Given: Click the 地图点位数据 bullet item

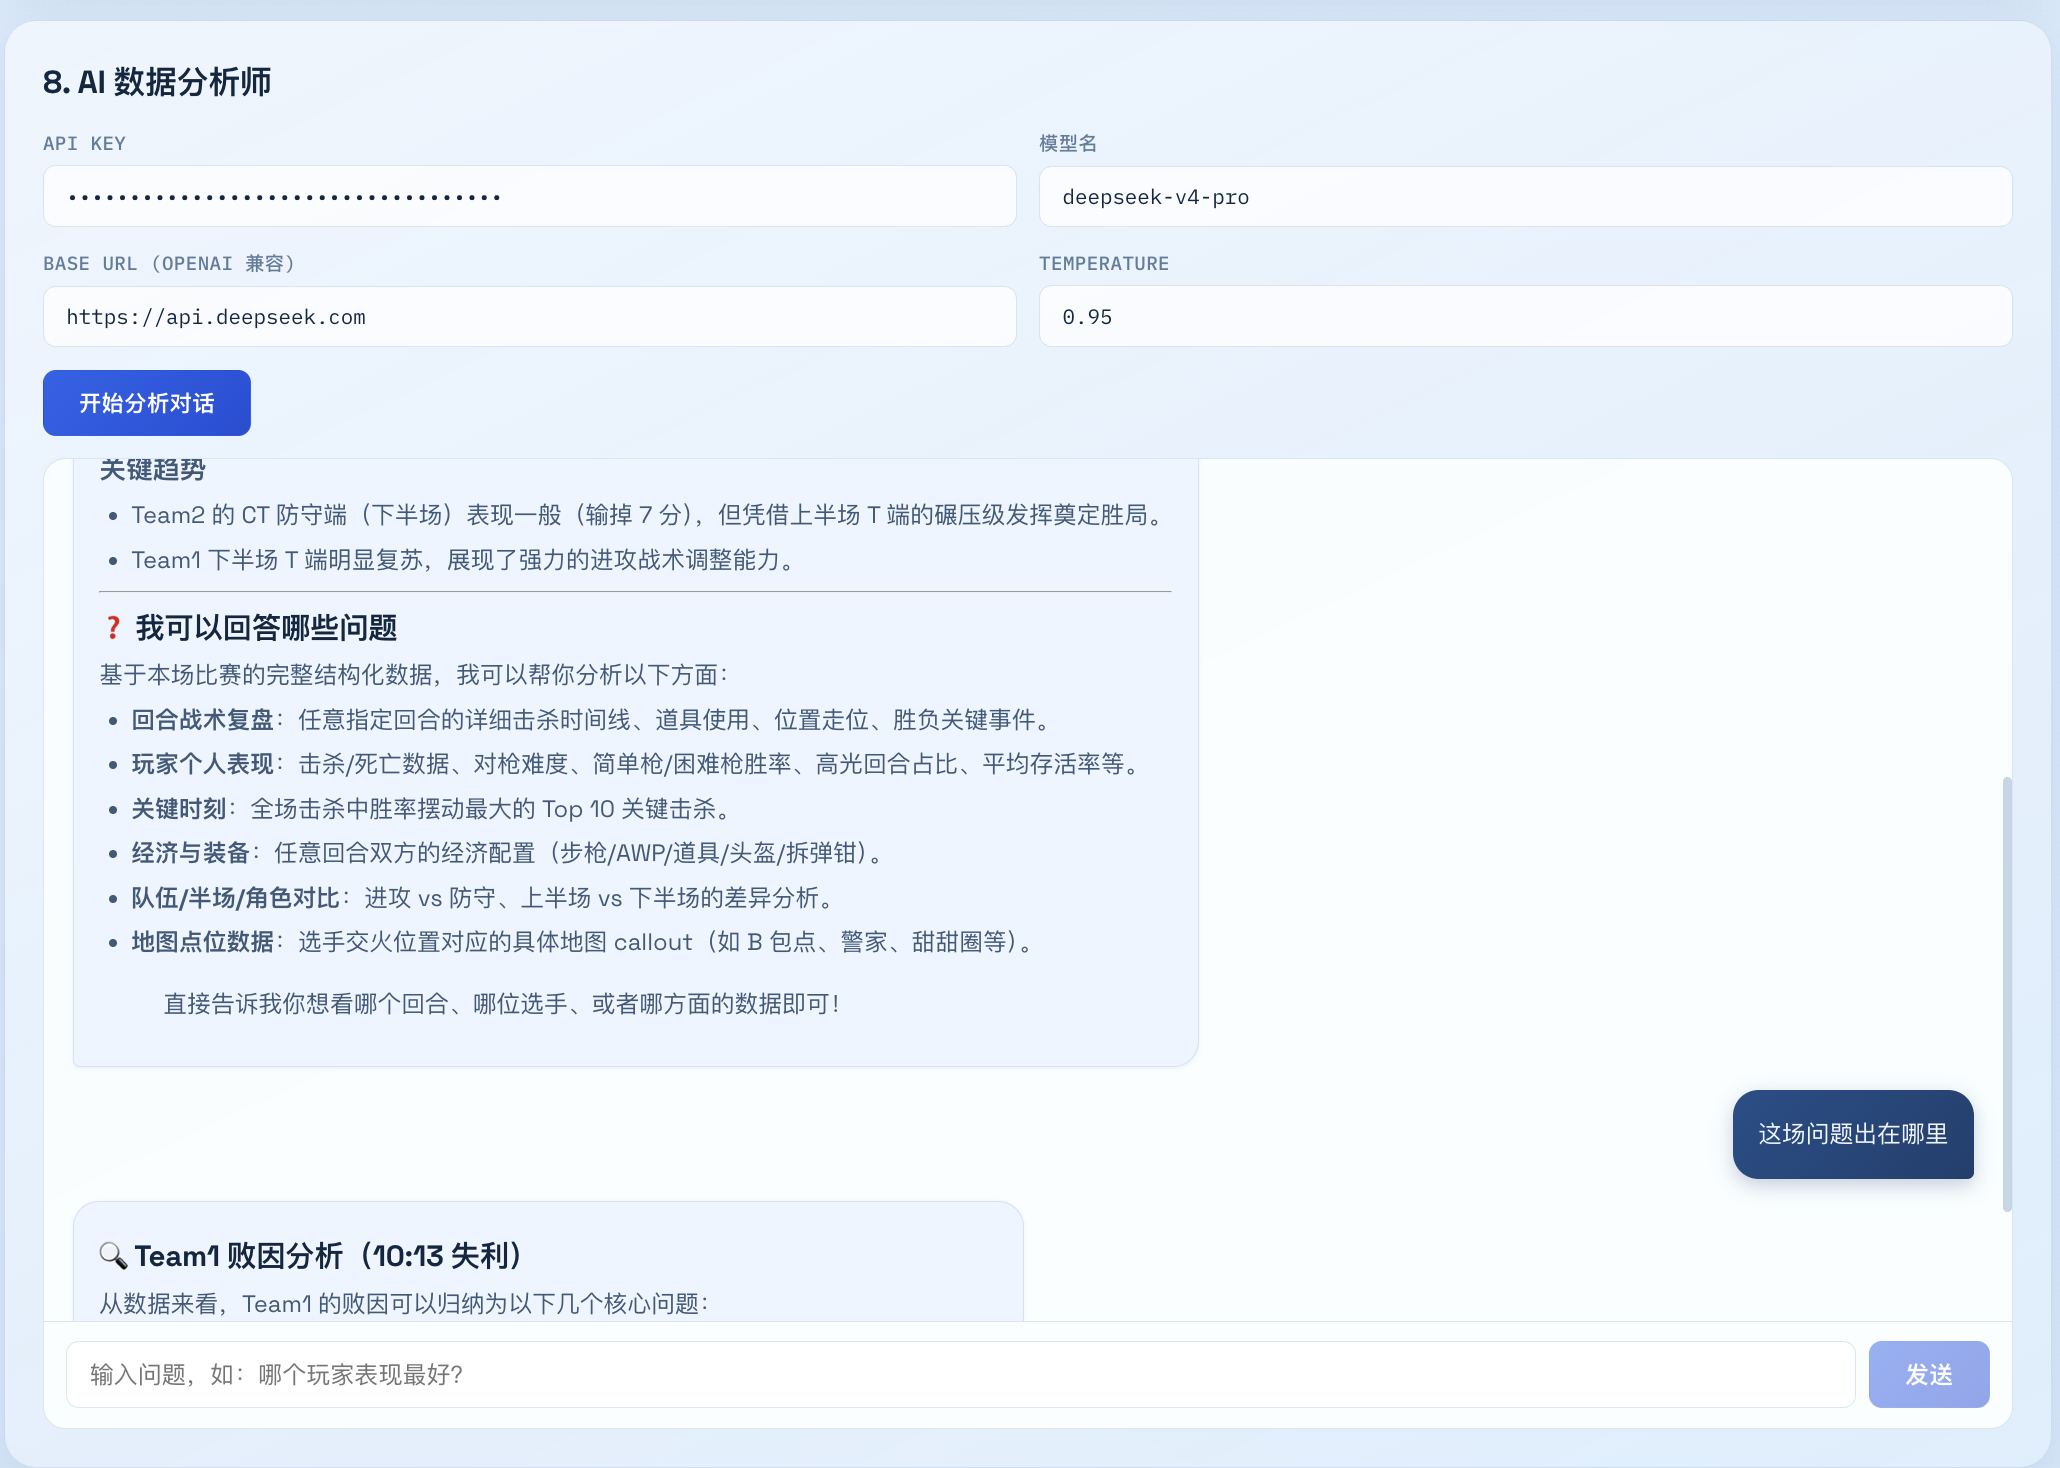Looking at the screenshot, I should (582, 942).
